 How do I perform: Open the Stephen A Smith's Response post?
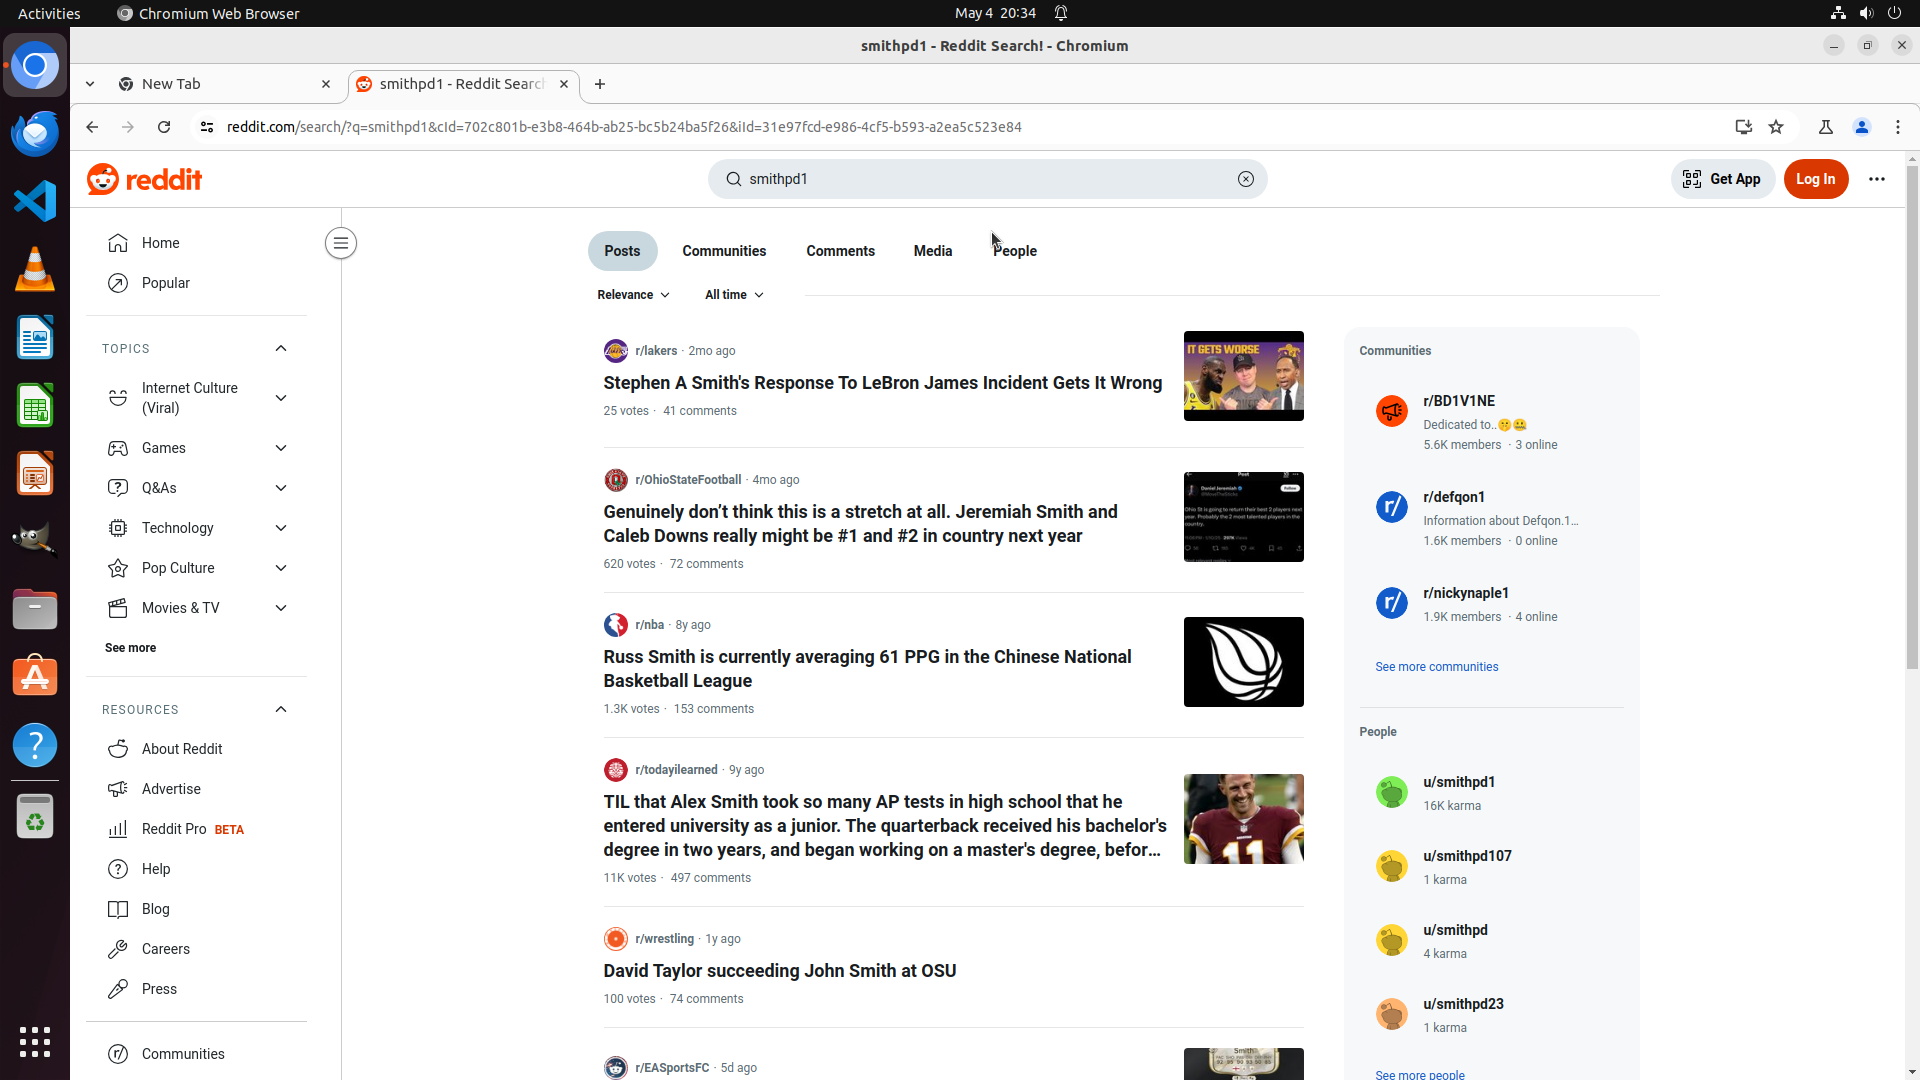coord(882,383)
